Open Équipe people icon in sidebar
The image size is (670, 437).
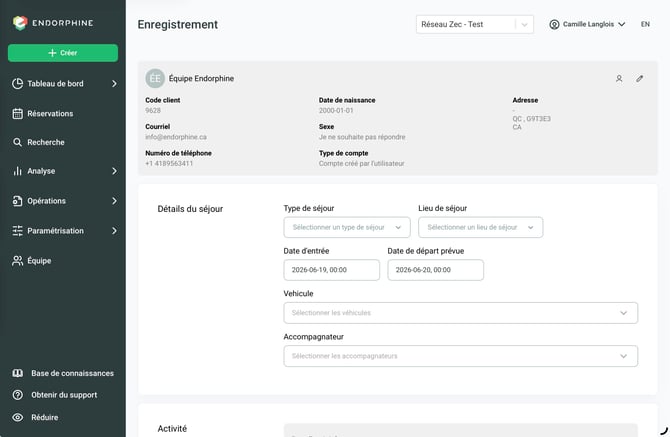pyautogui.click(x=18, y=261)
